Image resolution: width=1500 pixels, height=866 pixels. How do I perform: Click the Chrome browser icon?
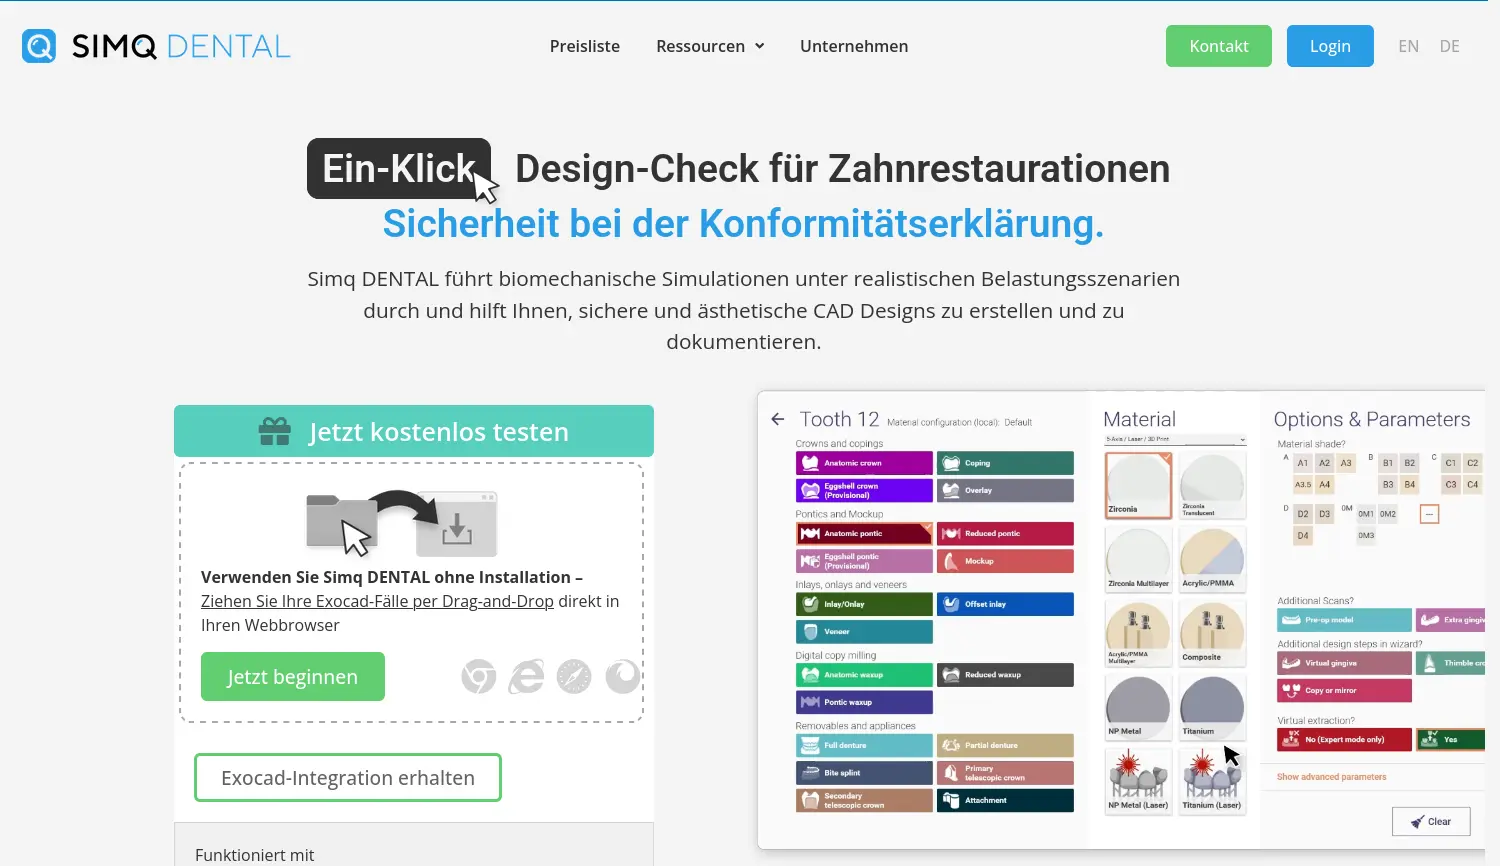click(x=479, y=677)
